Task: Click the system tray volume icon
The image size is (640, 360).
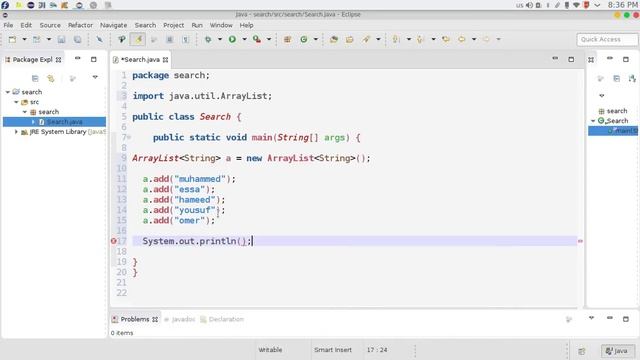Action: click(529, 5)
